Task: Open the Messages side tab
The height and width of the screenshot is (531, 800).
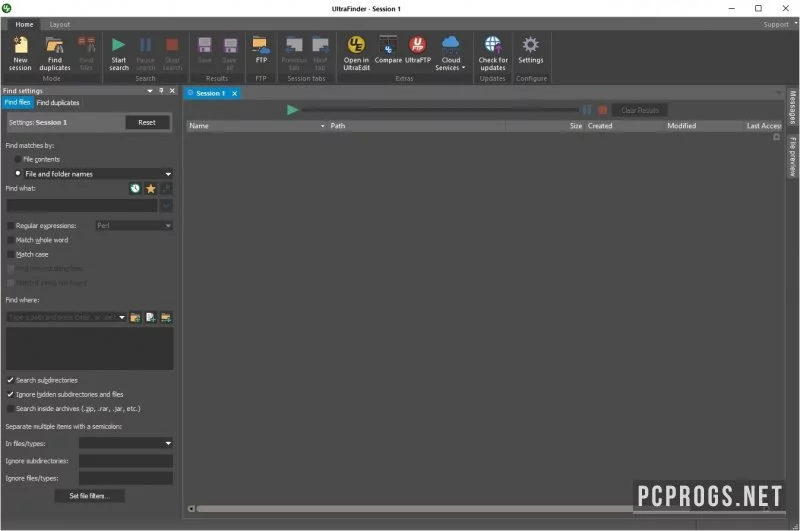Action: (792, 108)
